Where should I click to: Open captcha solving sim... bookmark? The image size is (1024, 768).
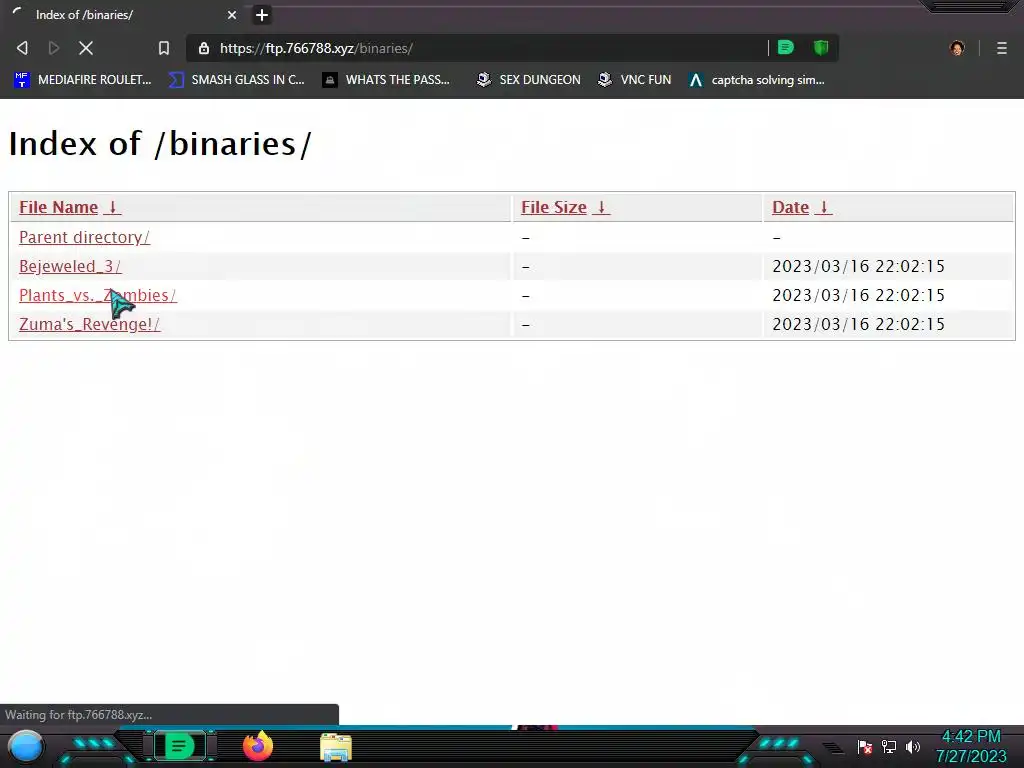[757, 80]
